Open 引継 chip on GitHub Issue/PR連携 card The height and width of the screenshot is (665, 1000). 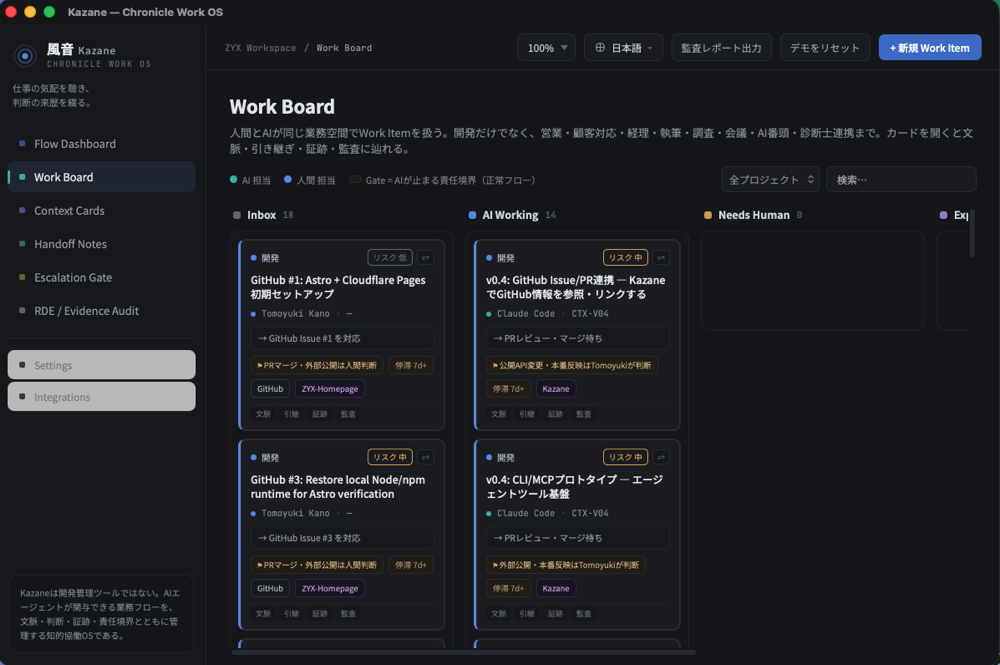(527, 414)
